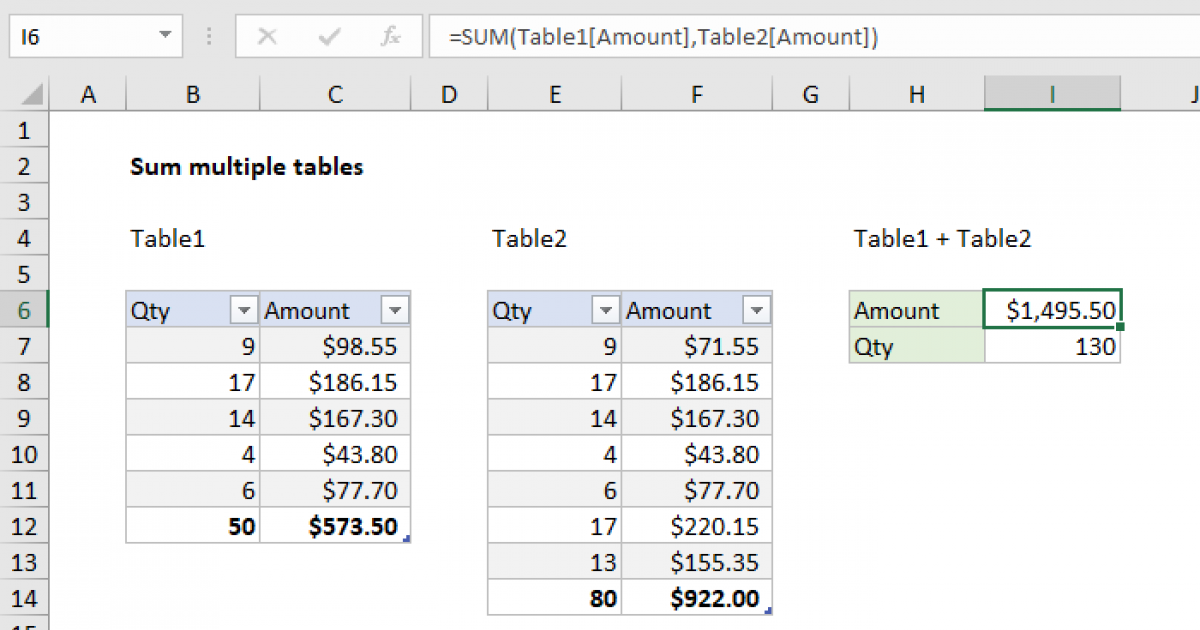Open Table2 Qty filter dropdown
The image size is (1200, 630).
coord(606,311)
